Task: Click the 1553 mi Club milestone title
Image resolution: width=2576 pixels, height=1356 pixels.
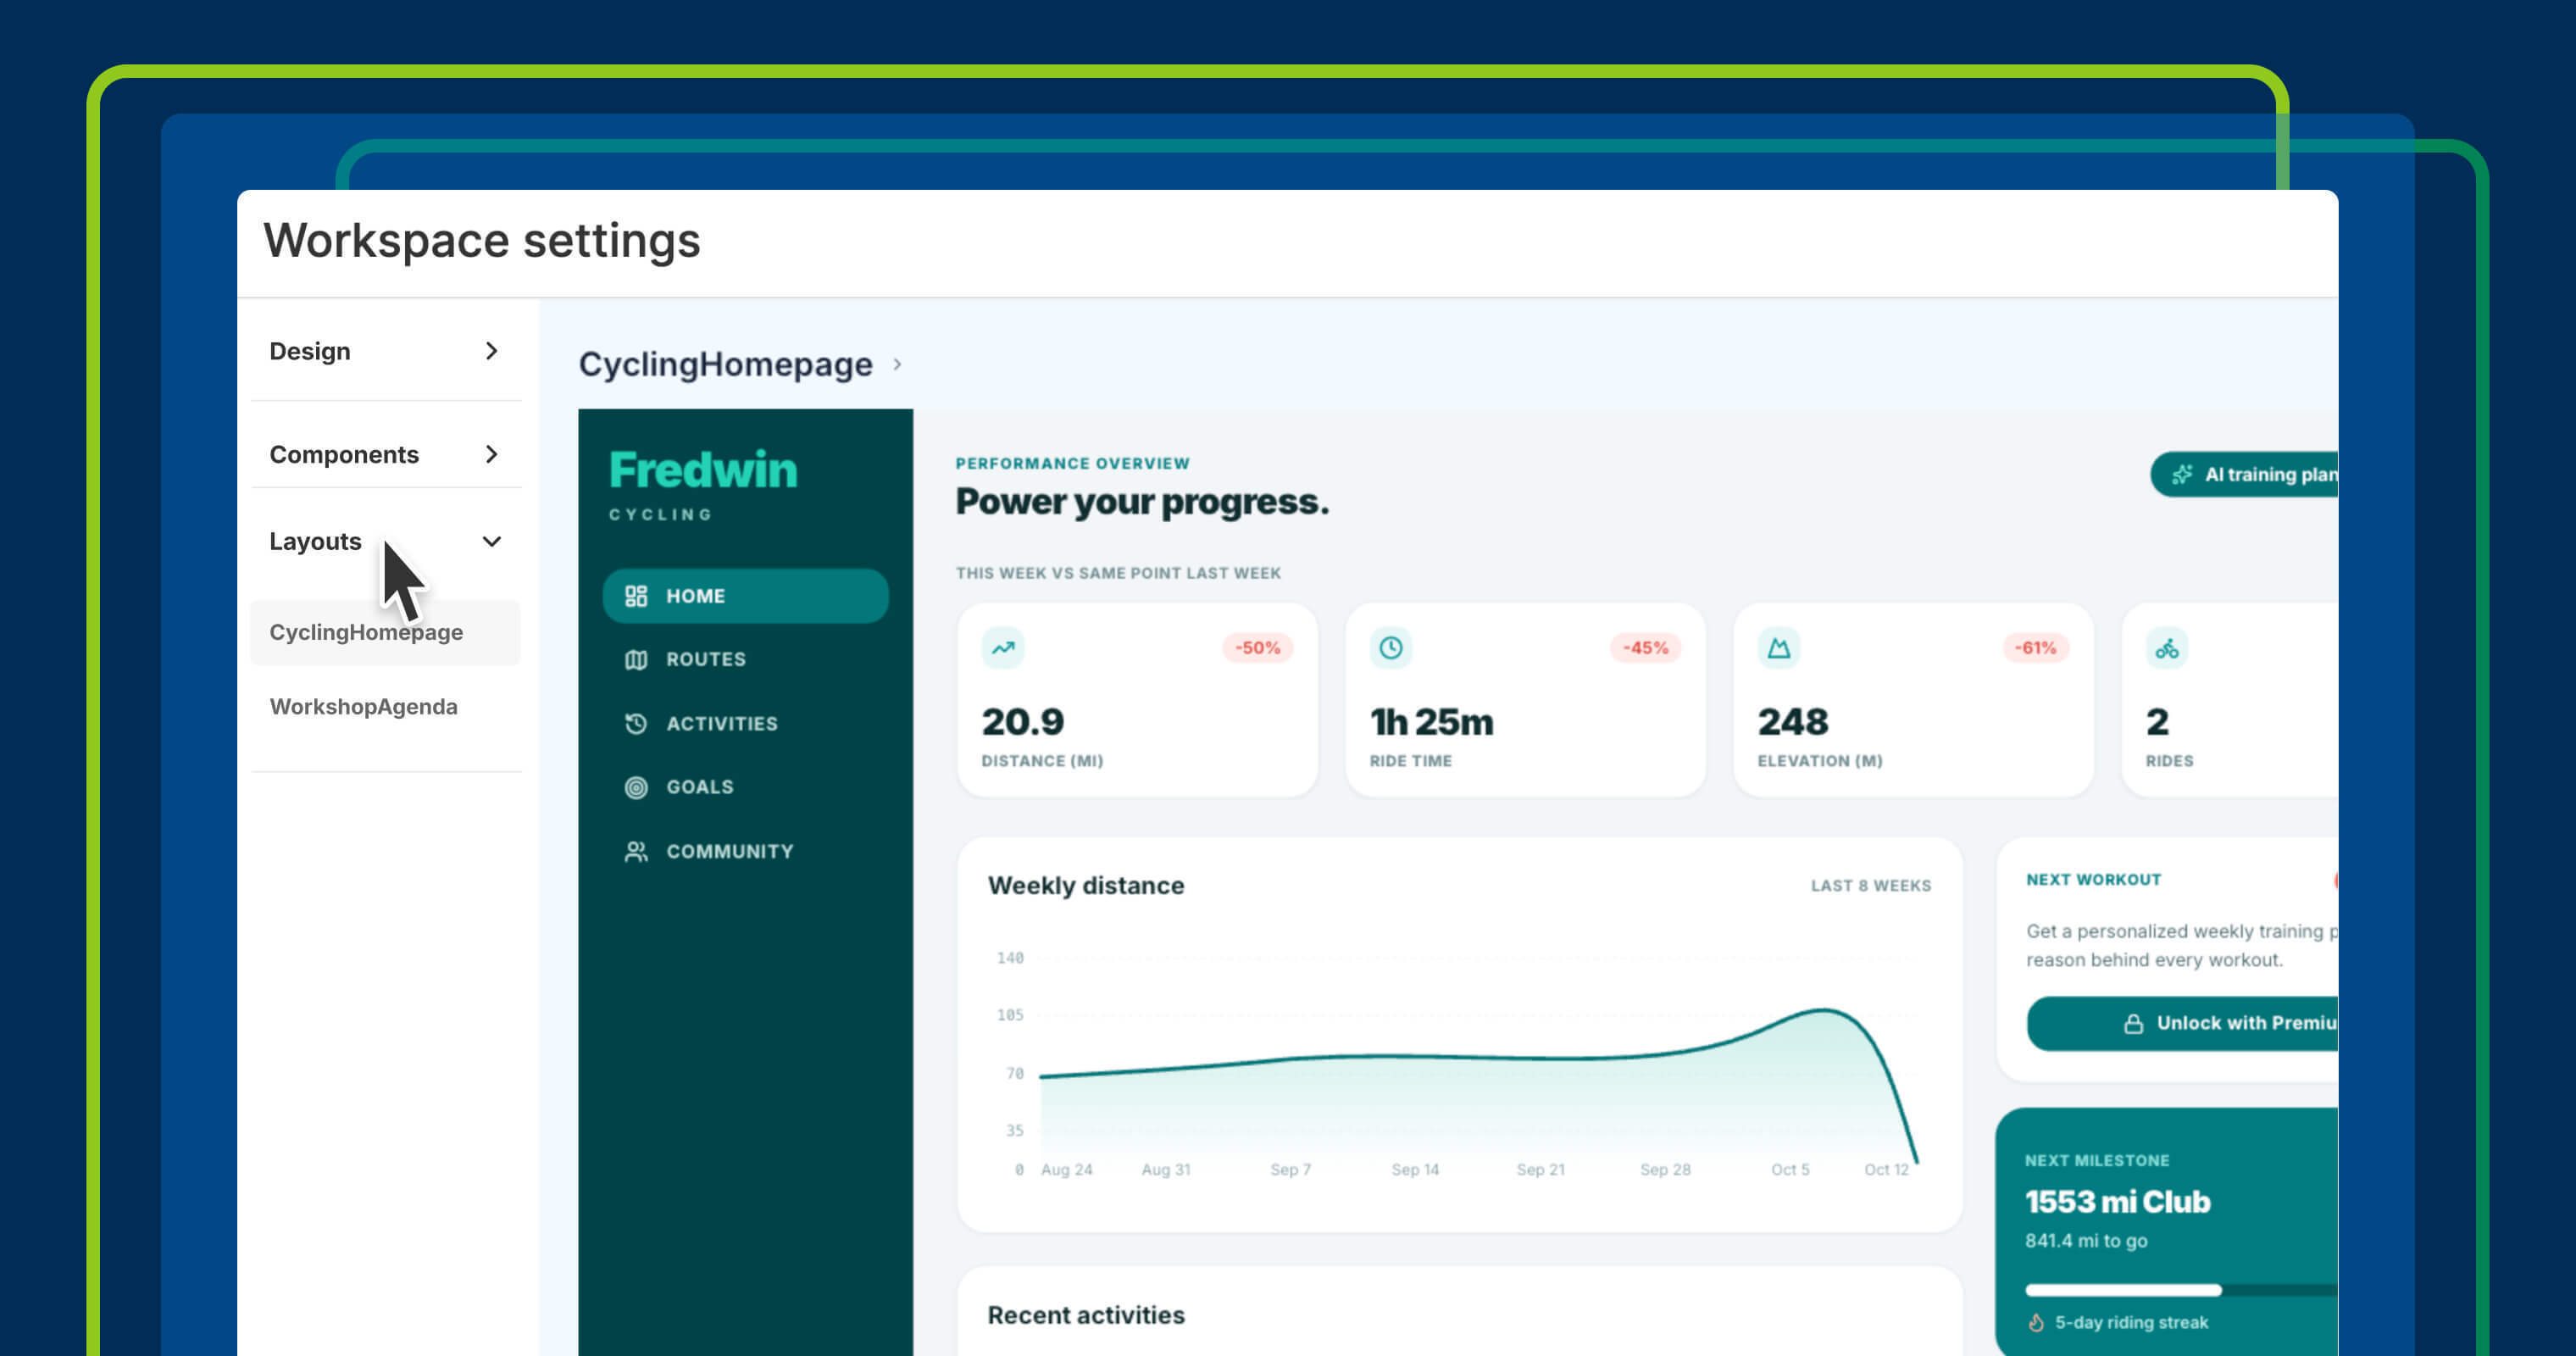Action: 2117,1202
